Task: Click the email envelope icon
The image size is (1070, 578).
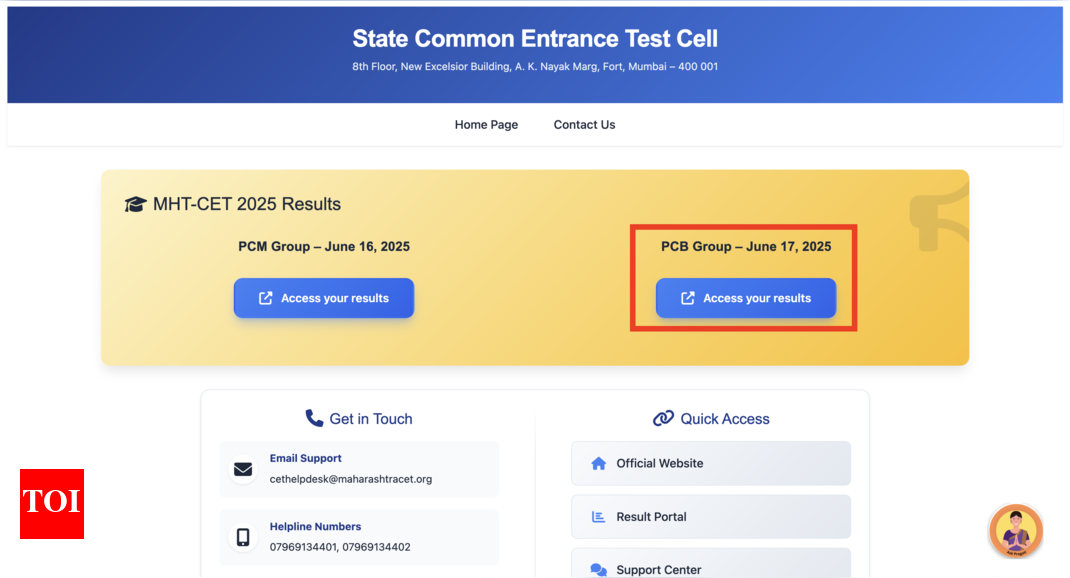Action: click(x=243, y=469)
